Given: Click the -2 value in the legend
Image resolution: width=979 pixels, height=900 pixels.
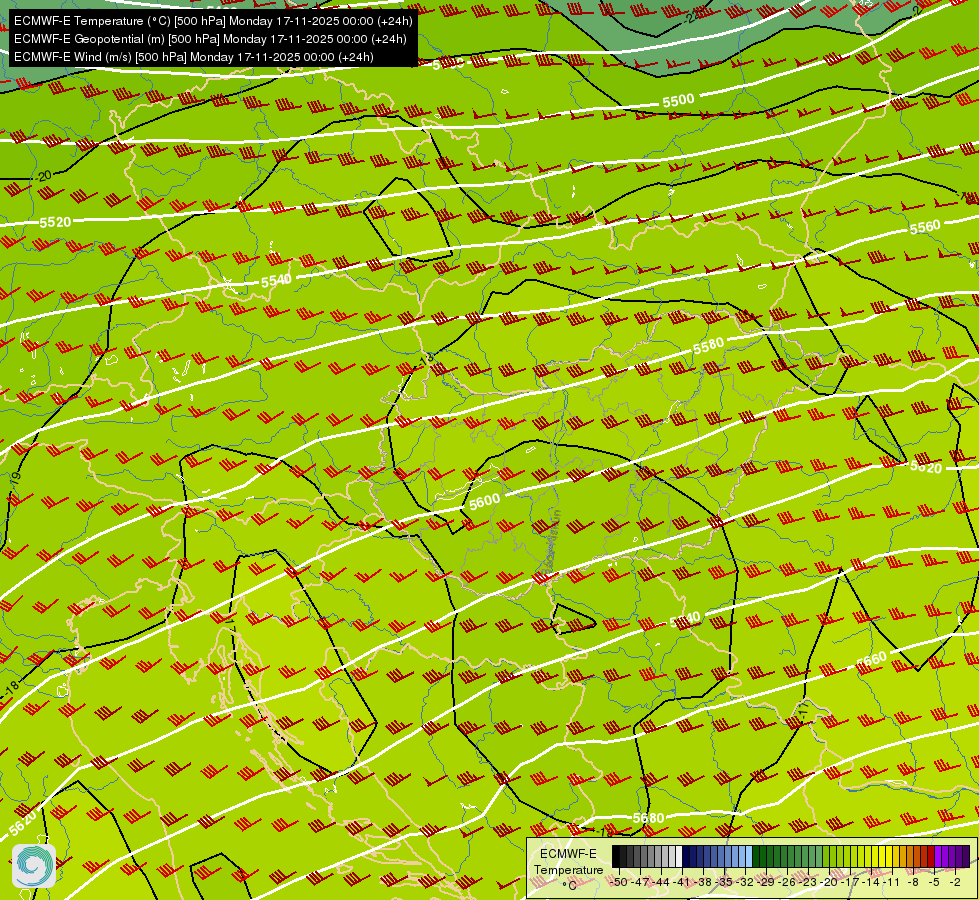Looking at the screenshot, I should tap(955, 882).
